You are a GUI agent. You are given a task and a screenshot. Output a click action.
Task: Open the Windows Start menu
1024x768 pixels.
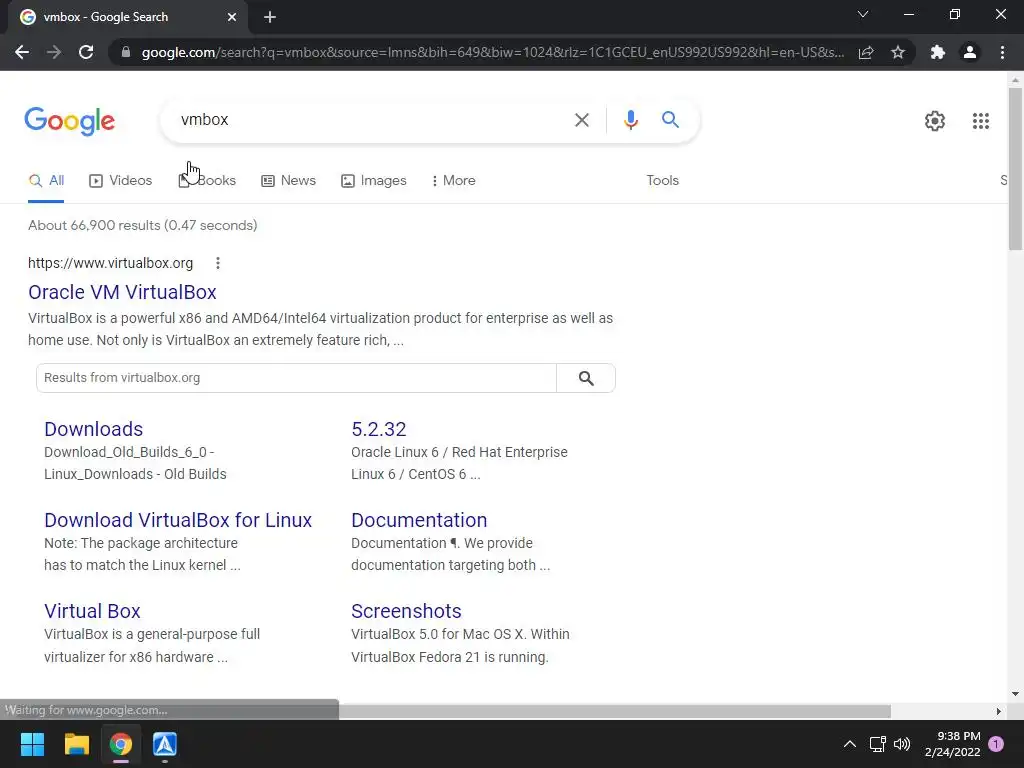(x=32, y=744)
